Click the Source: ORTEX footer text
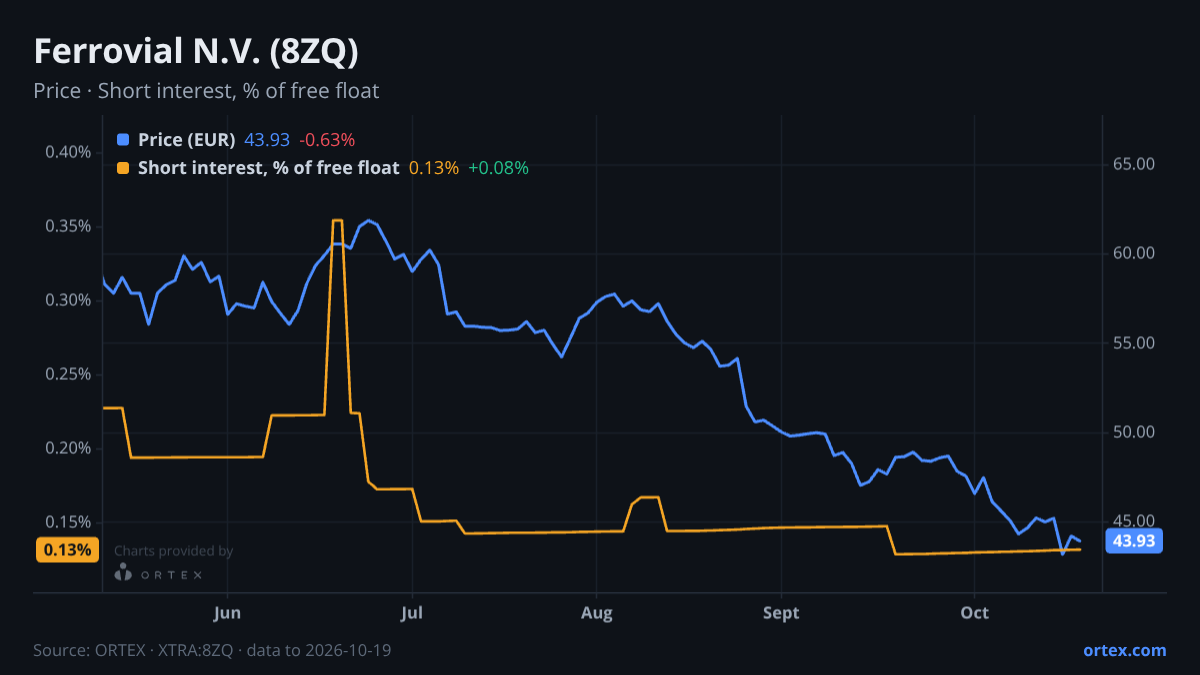The height and width of the screenshot is (675, 1200). (212, 650)
